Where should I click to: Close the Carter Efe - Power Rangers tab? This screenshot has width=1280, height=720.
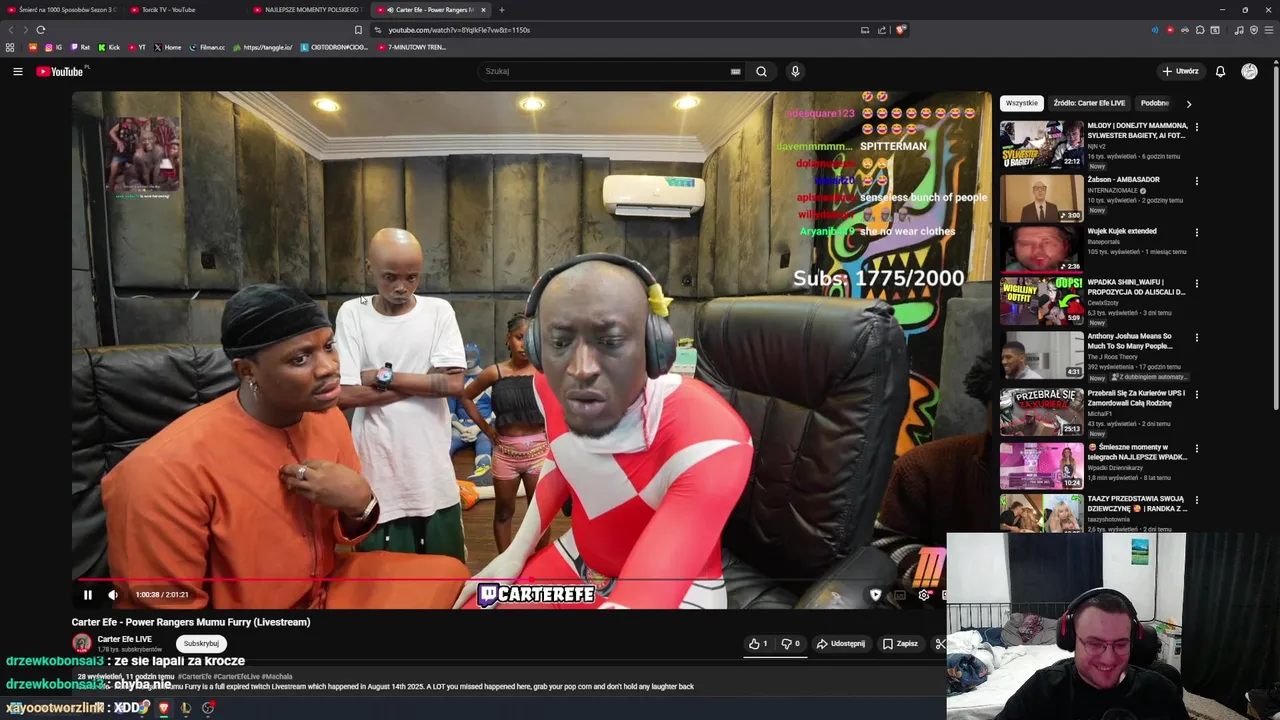(483, 10)
